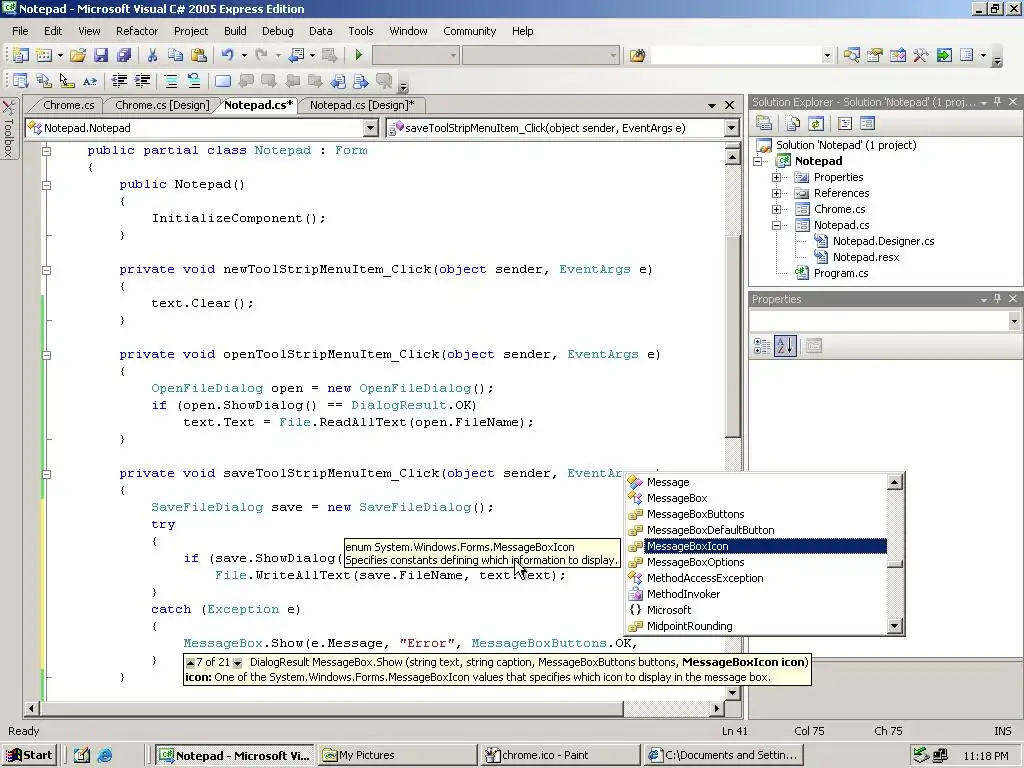Switch to the Notepad.cs [Design]* tab
1024x768 pixels.
click(362, 105)
